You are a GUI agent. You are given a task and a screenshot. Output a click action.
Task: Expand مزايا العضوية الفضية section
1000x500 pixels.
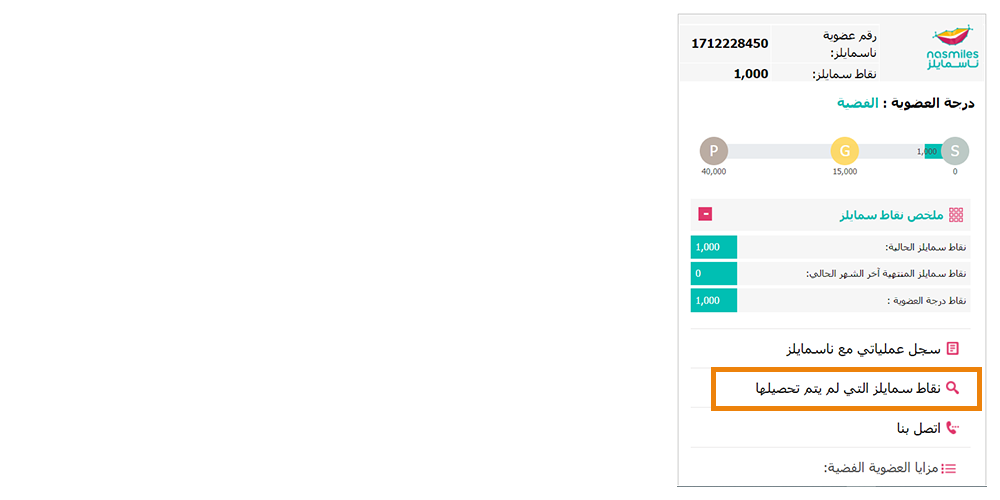(881, 468)
